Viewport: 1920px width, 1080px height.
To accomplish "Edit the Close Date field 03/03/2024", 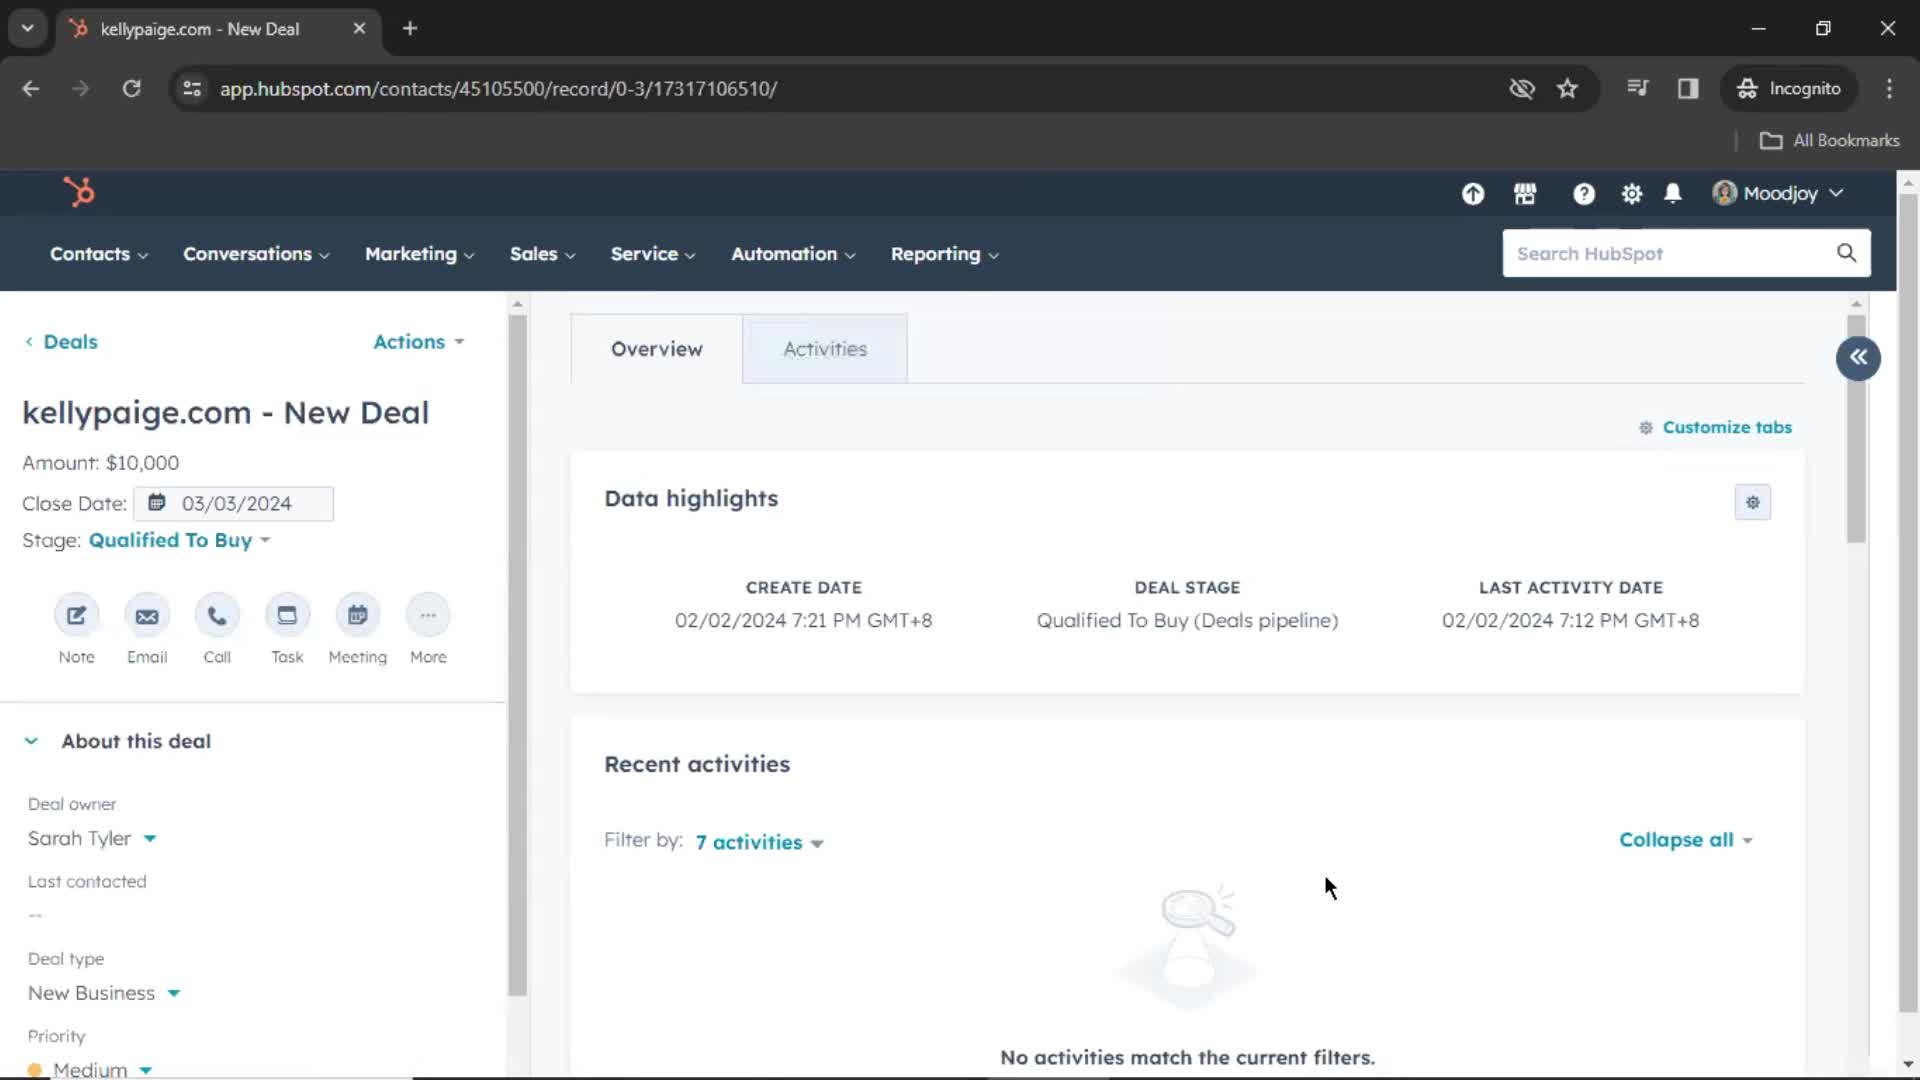I will (233, 503).
